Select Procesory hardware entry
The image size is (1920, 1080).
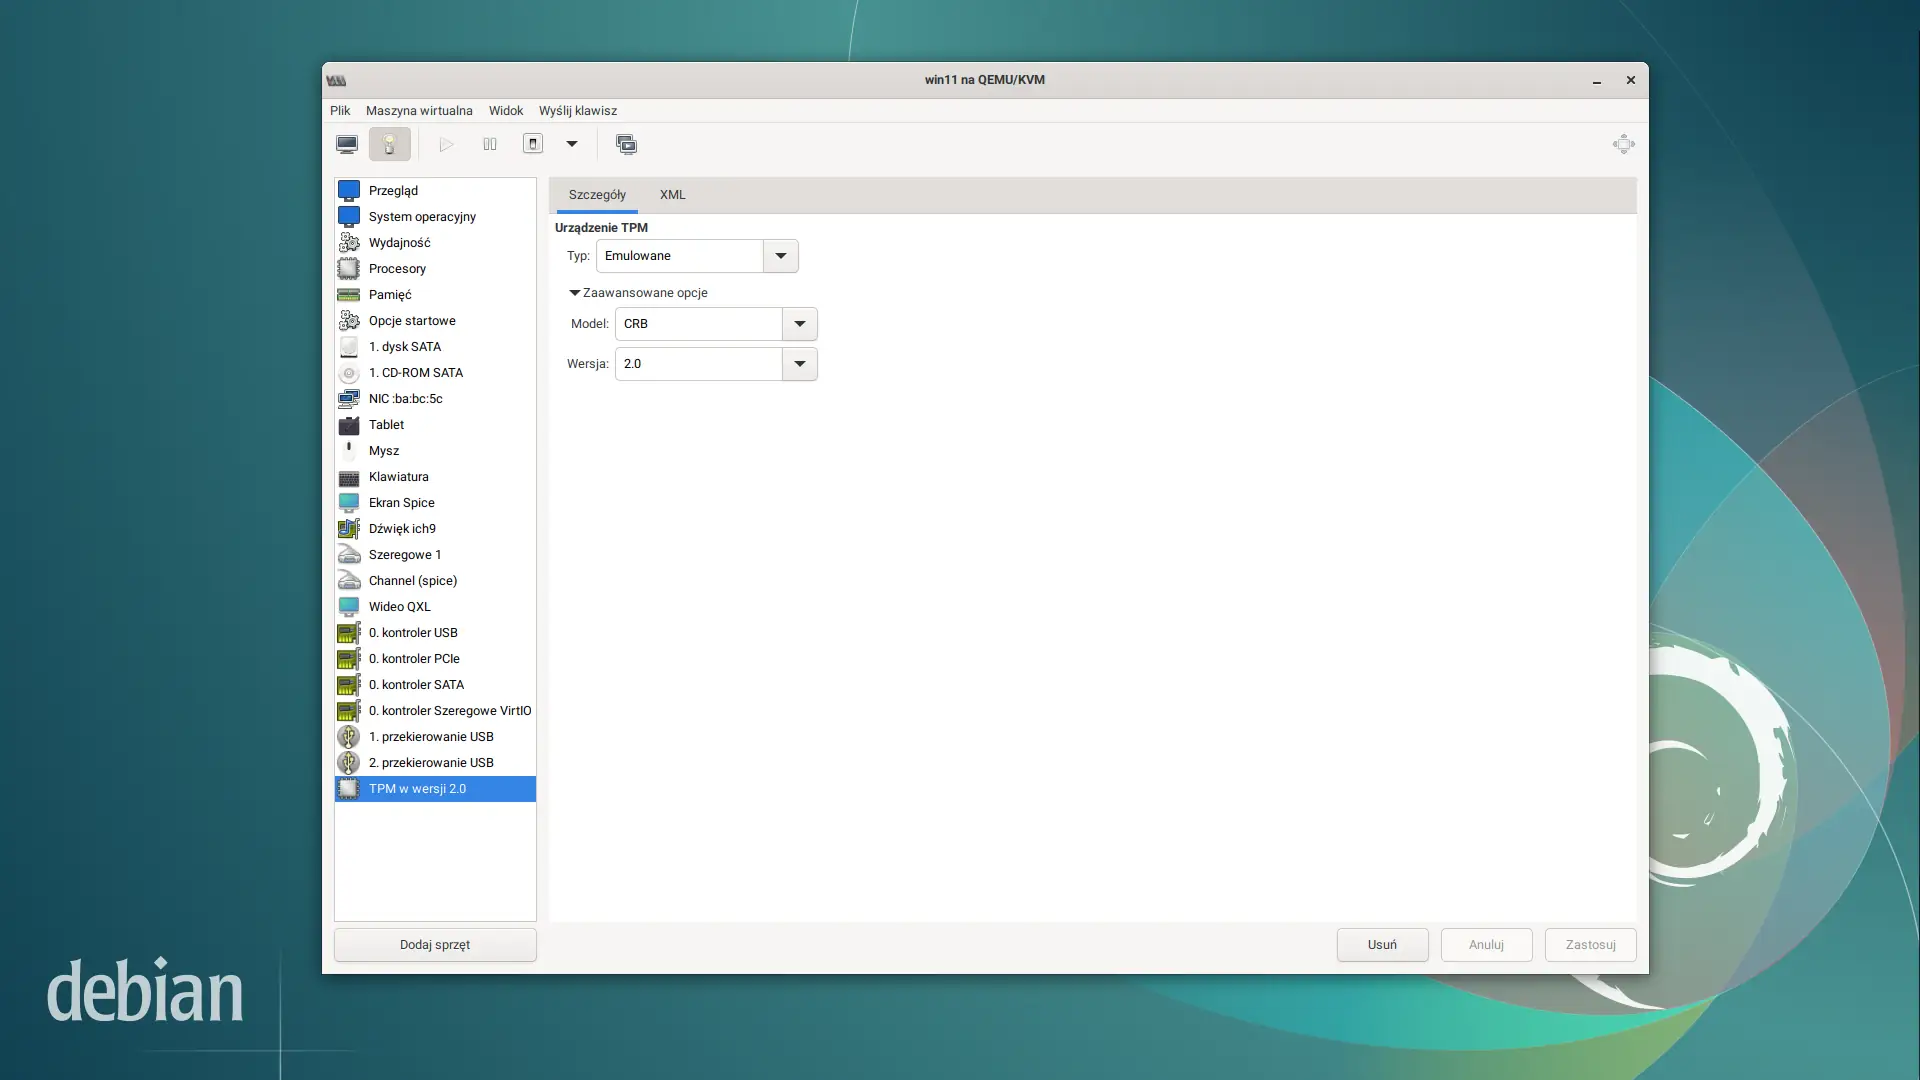coord(435,268)
